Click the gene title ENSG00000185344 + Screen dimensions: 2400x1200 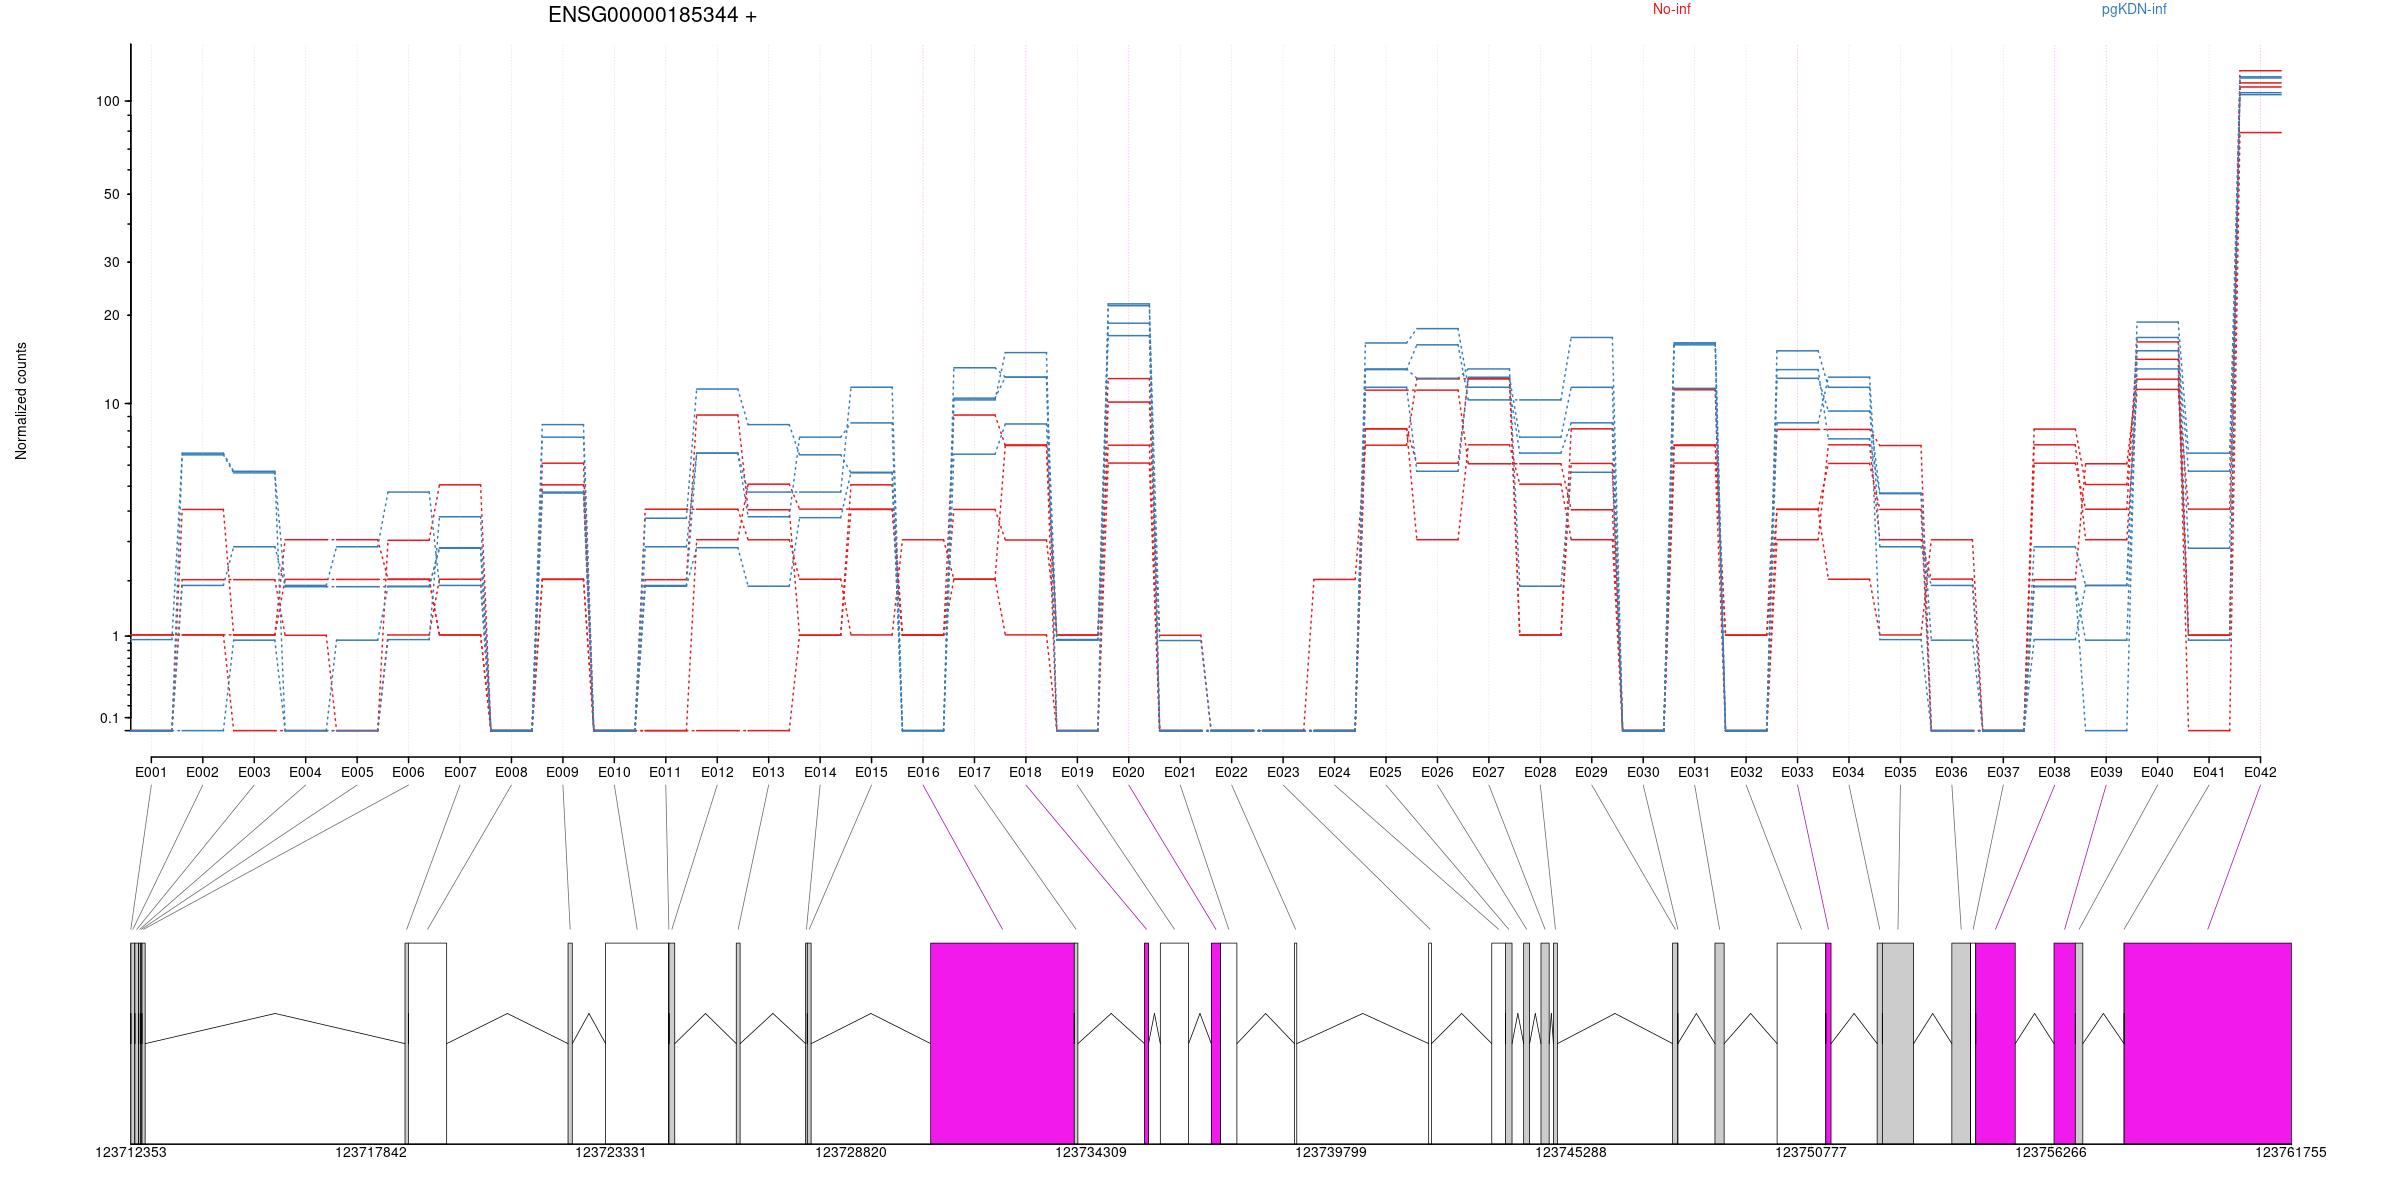click(x=652, y=16)
